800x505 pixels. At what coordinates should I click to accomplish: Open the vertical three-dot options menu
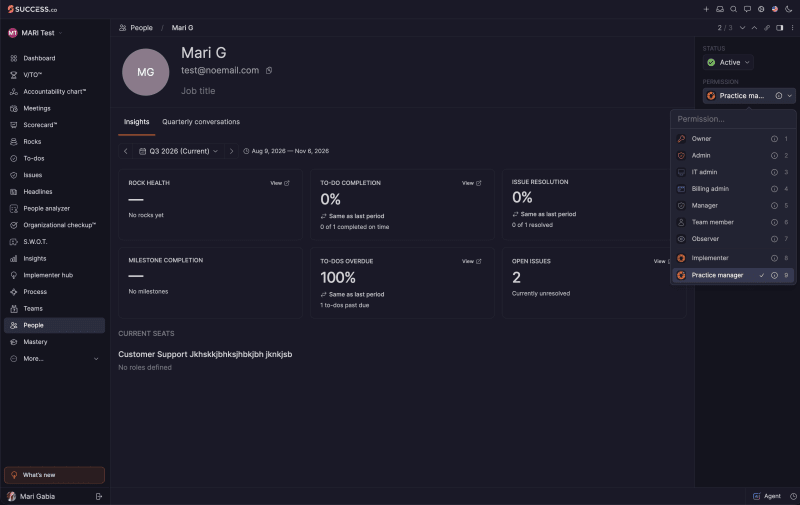[792, 28]
